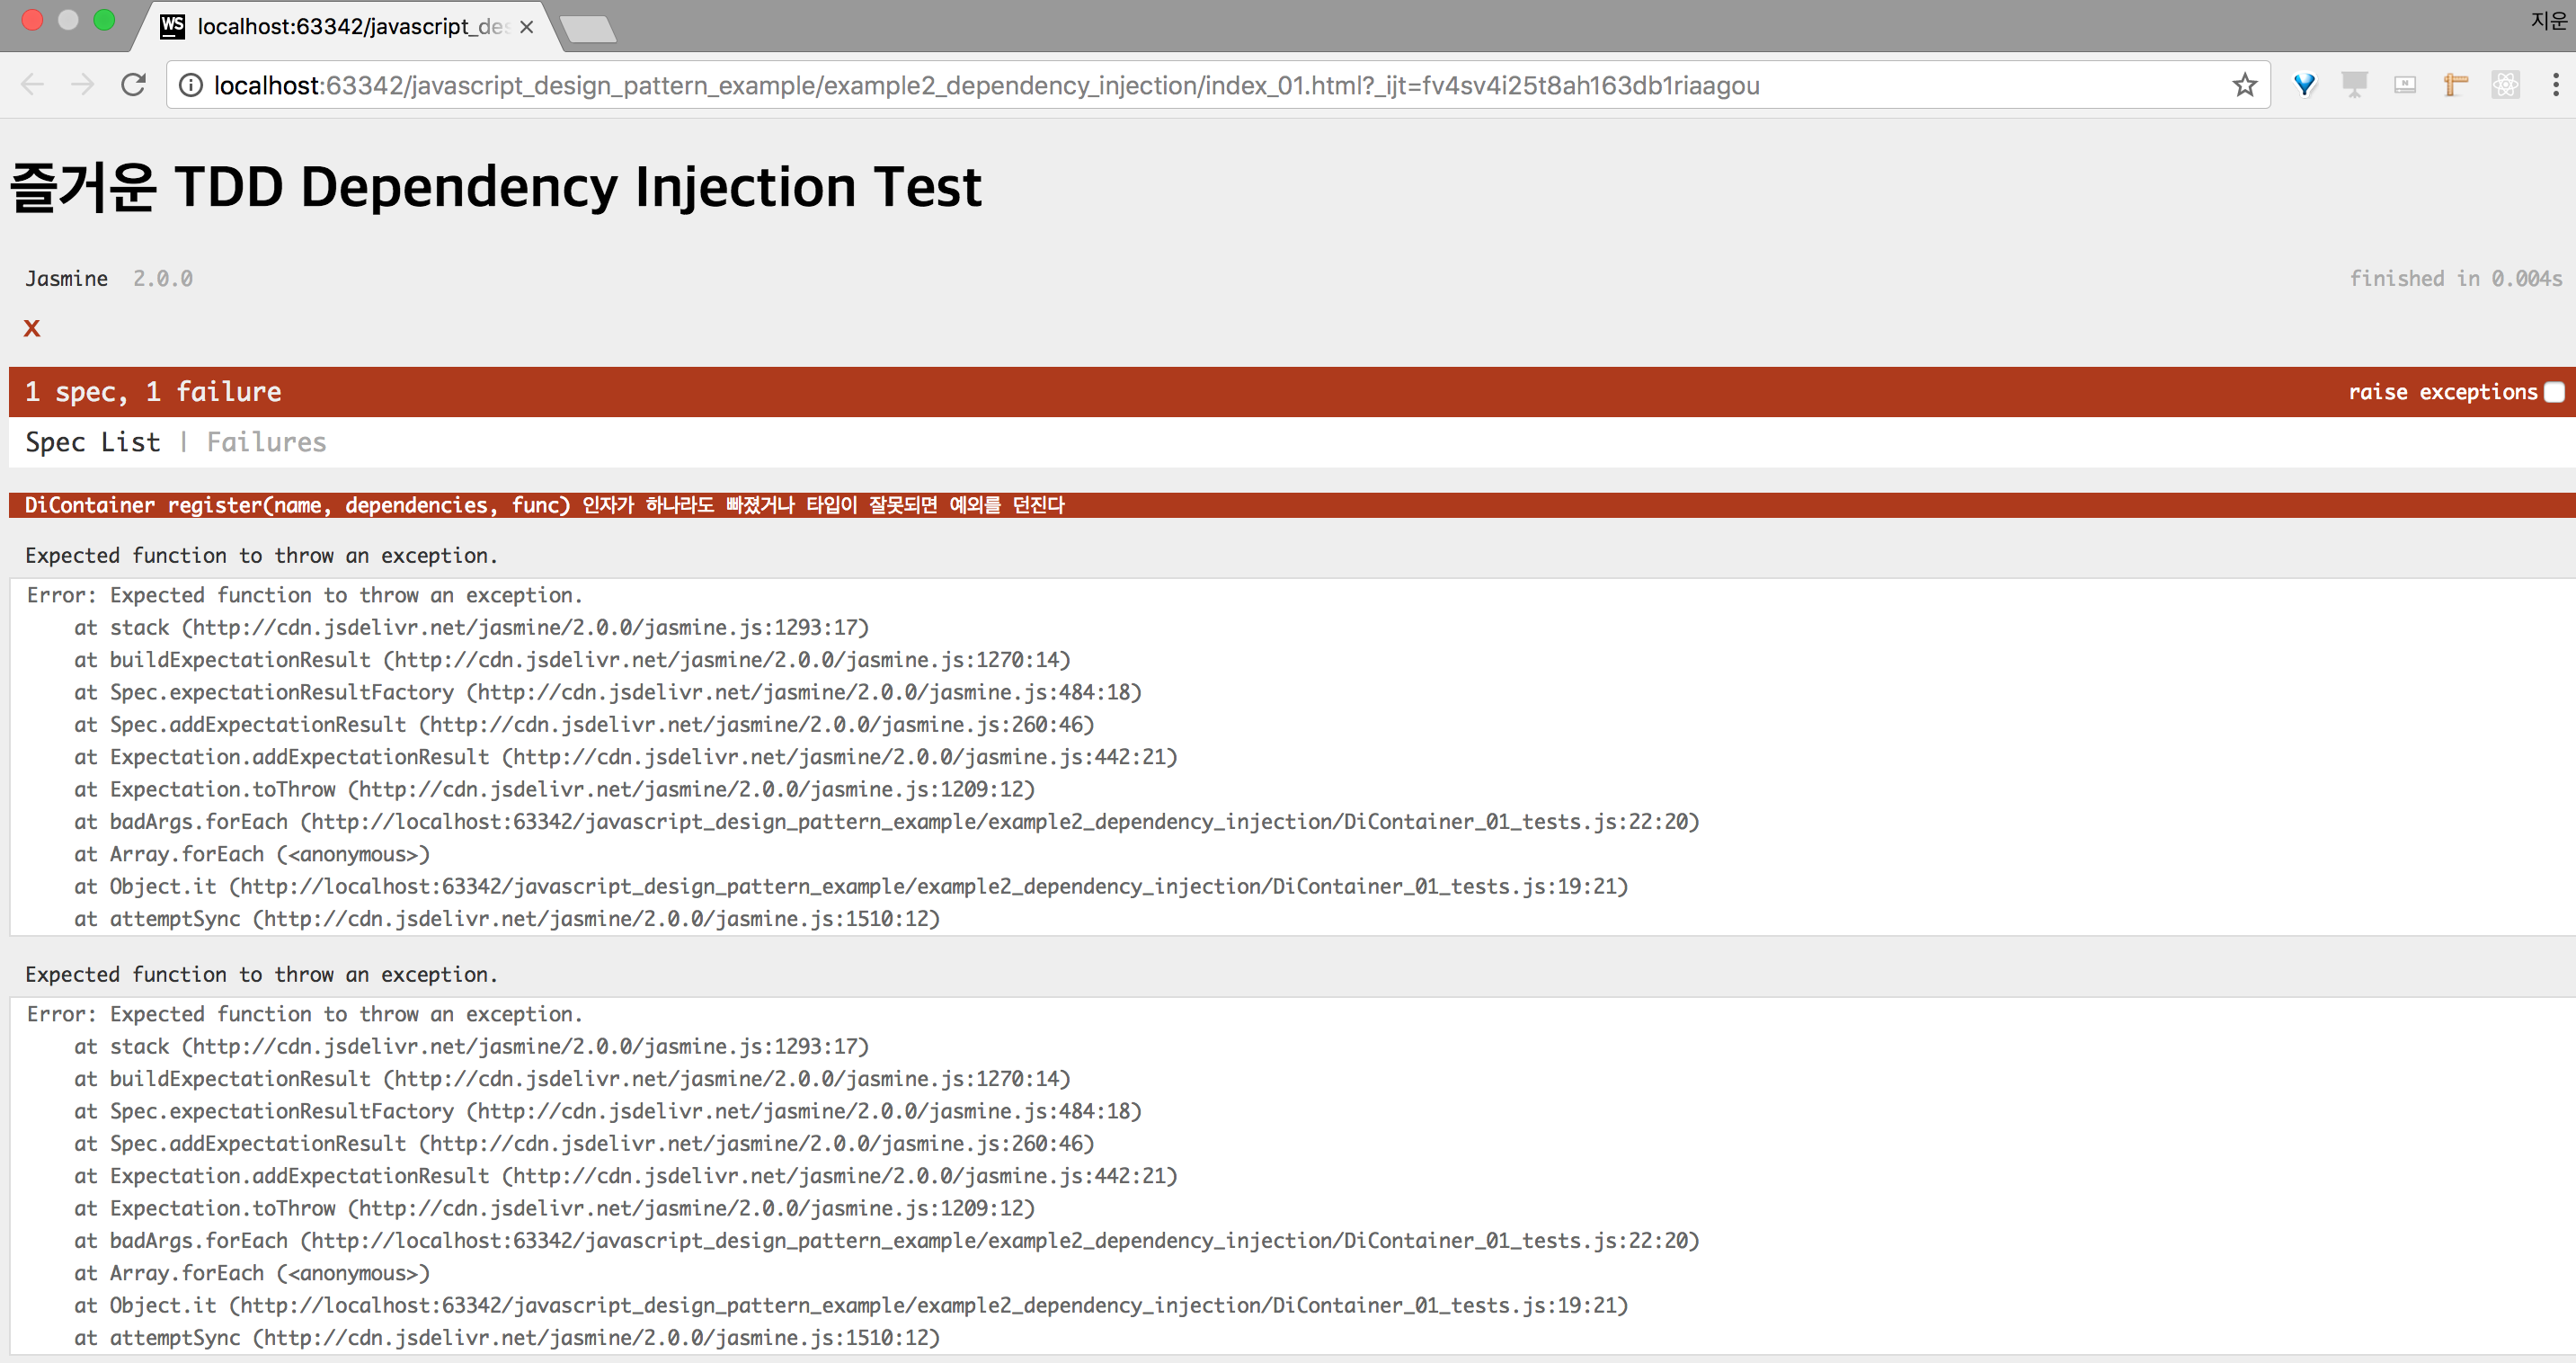This screenshot has height=1363, width=2576.
Task: Click the '즐거운 TDD Dependency Injection Test' heading
Action: point(496,187)
